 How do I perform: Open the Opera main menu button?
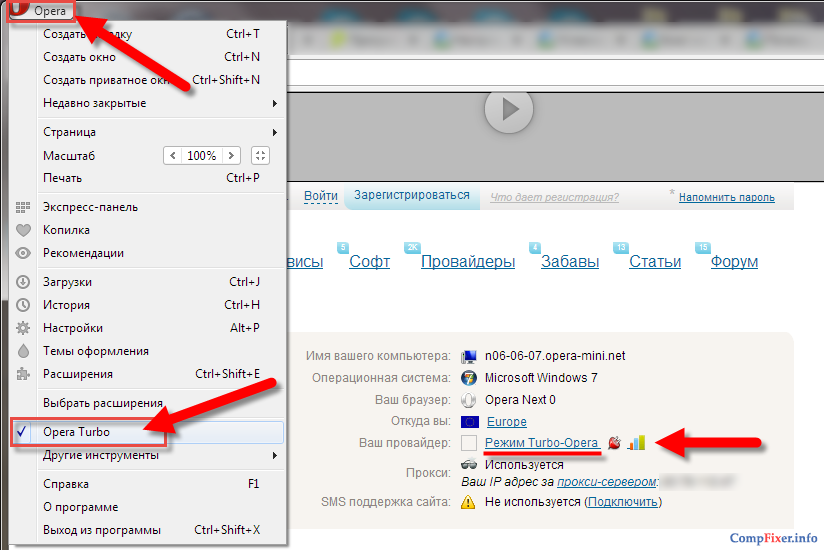(x=45, y=10)
